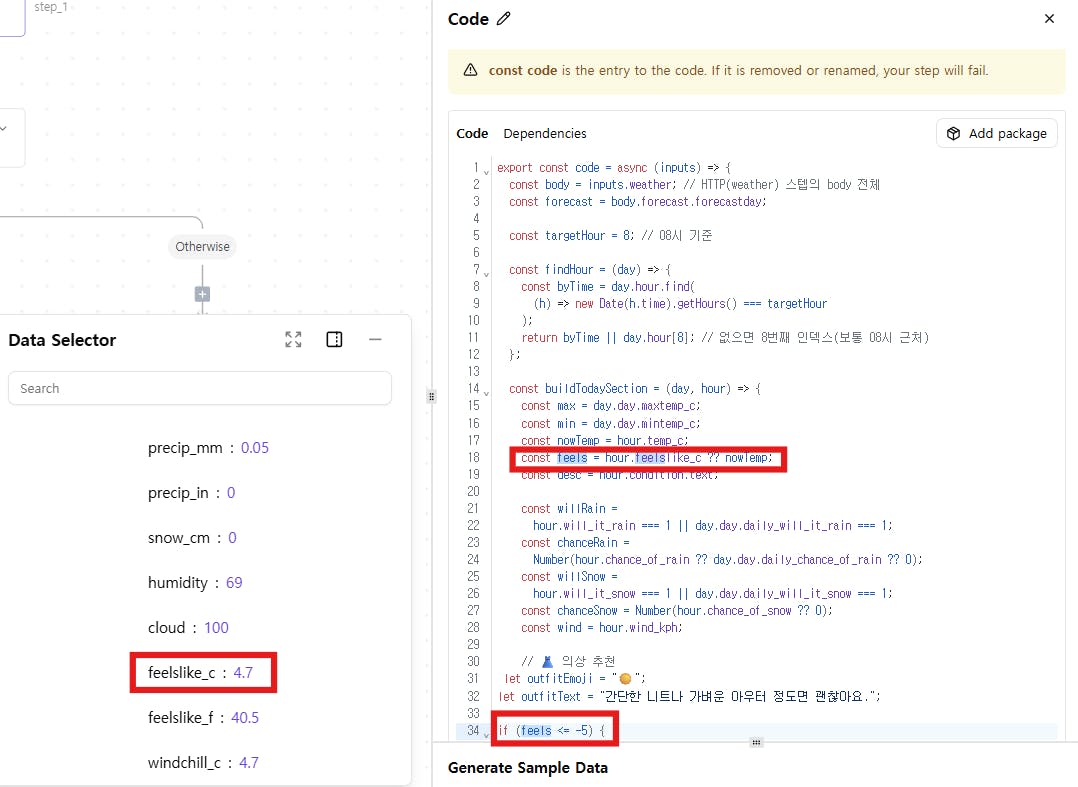The image size is (1078, 787).
Task: Select the feelslike_c : 4.7 data entry
Action: pos(200,672)
